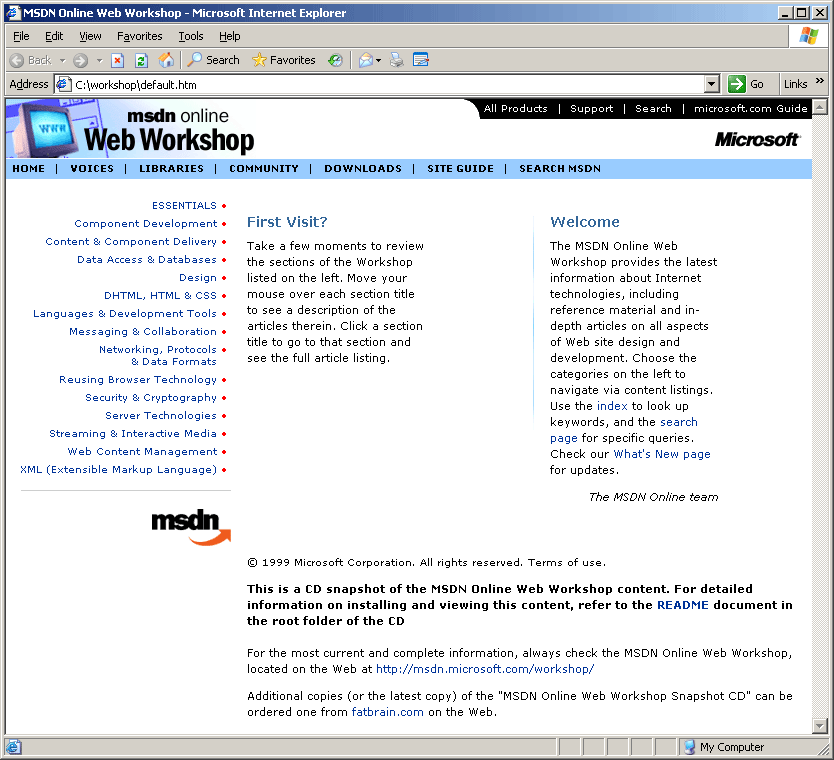Click the Stop loading icon

tap(118, 60)
